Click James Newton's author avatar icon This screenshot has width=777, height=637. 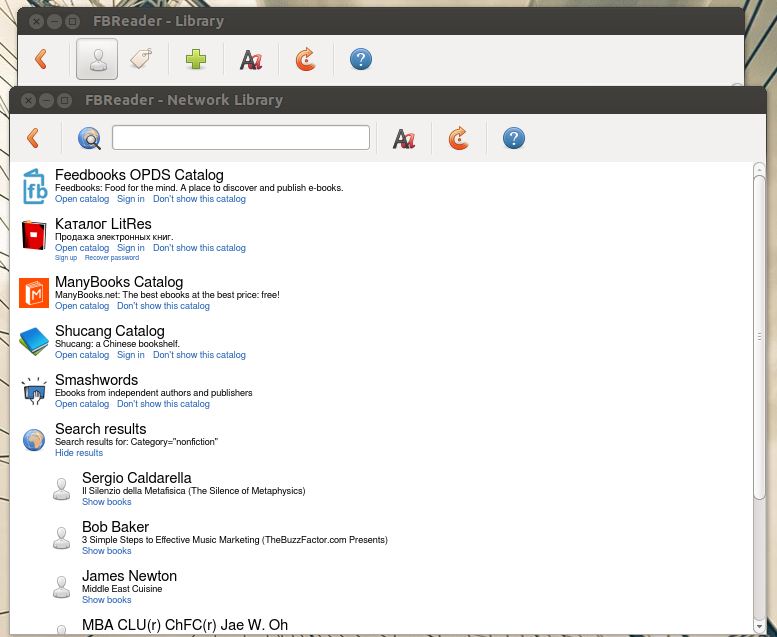click(x=61, y=587)
